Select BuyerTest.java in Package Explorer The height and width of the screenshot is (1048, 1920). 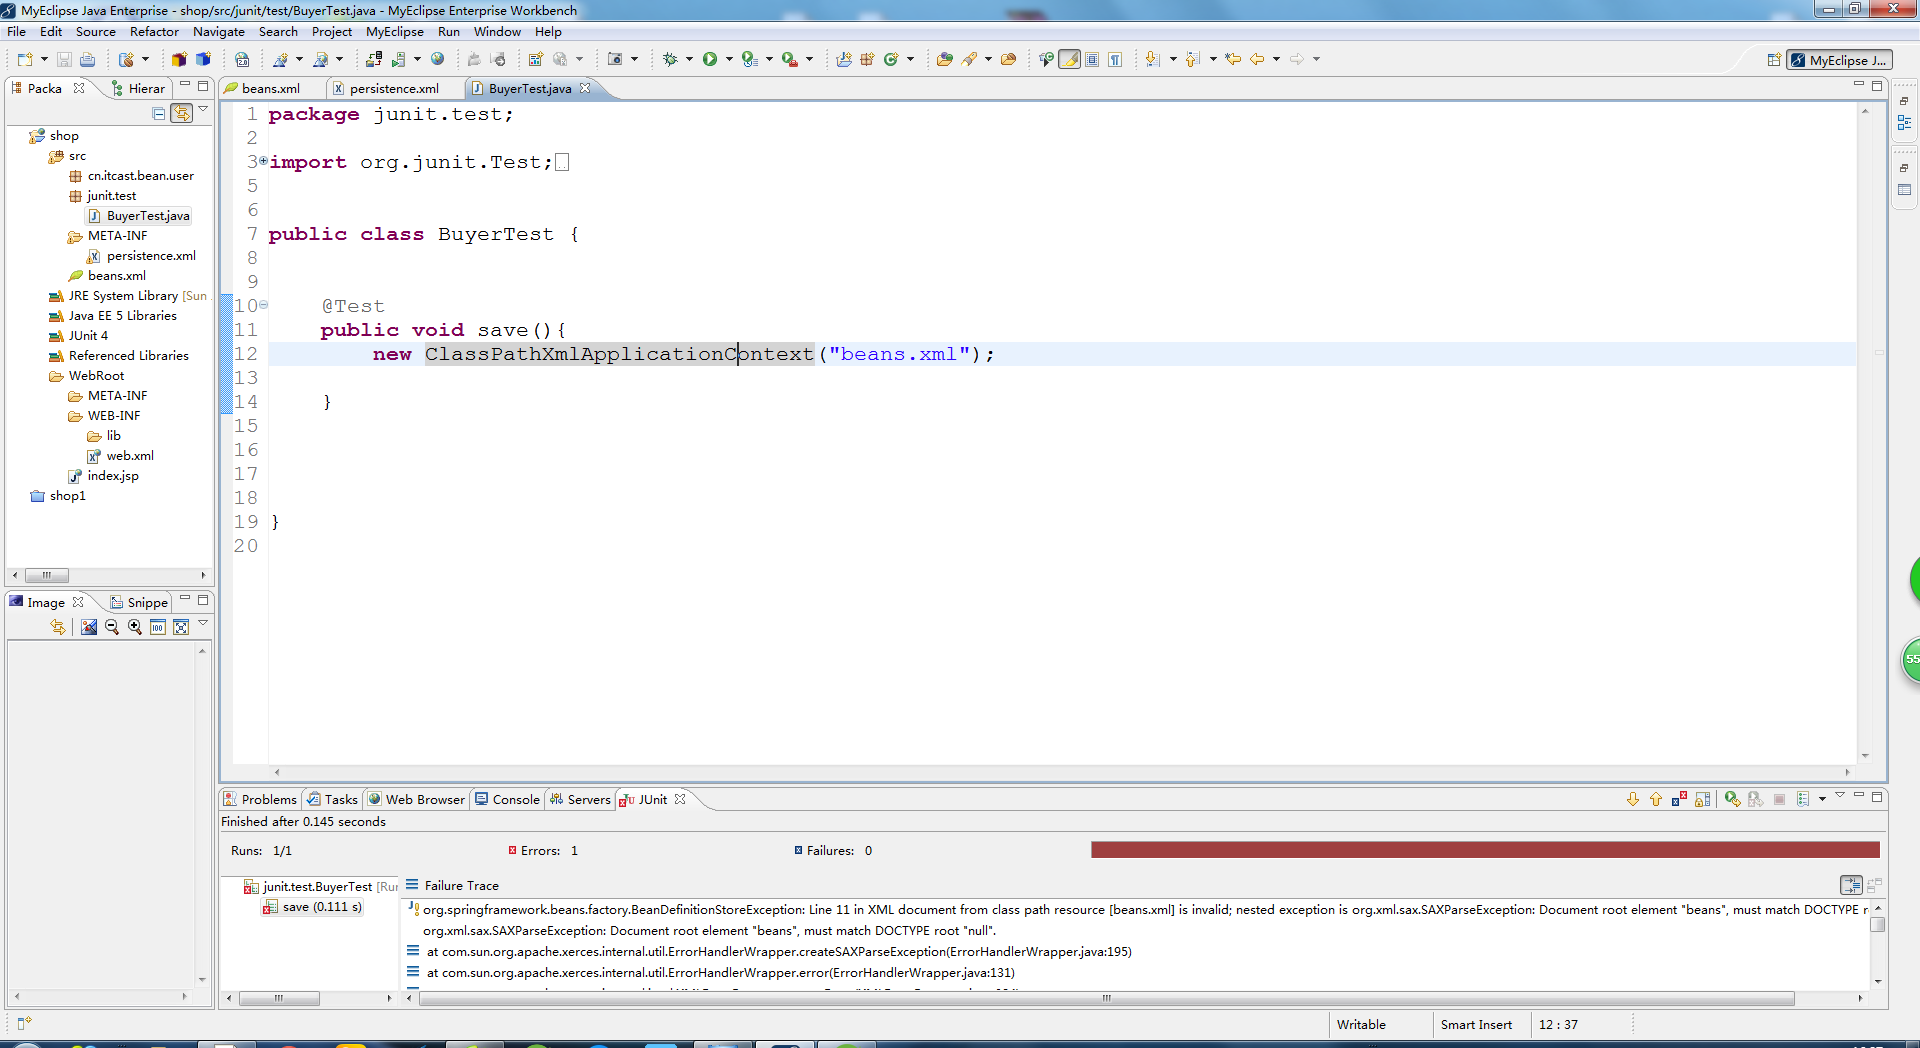139,215
